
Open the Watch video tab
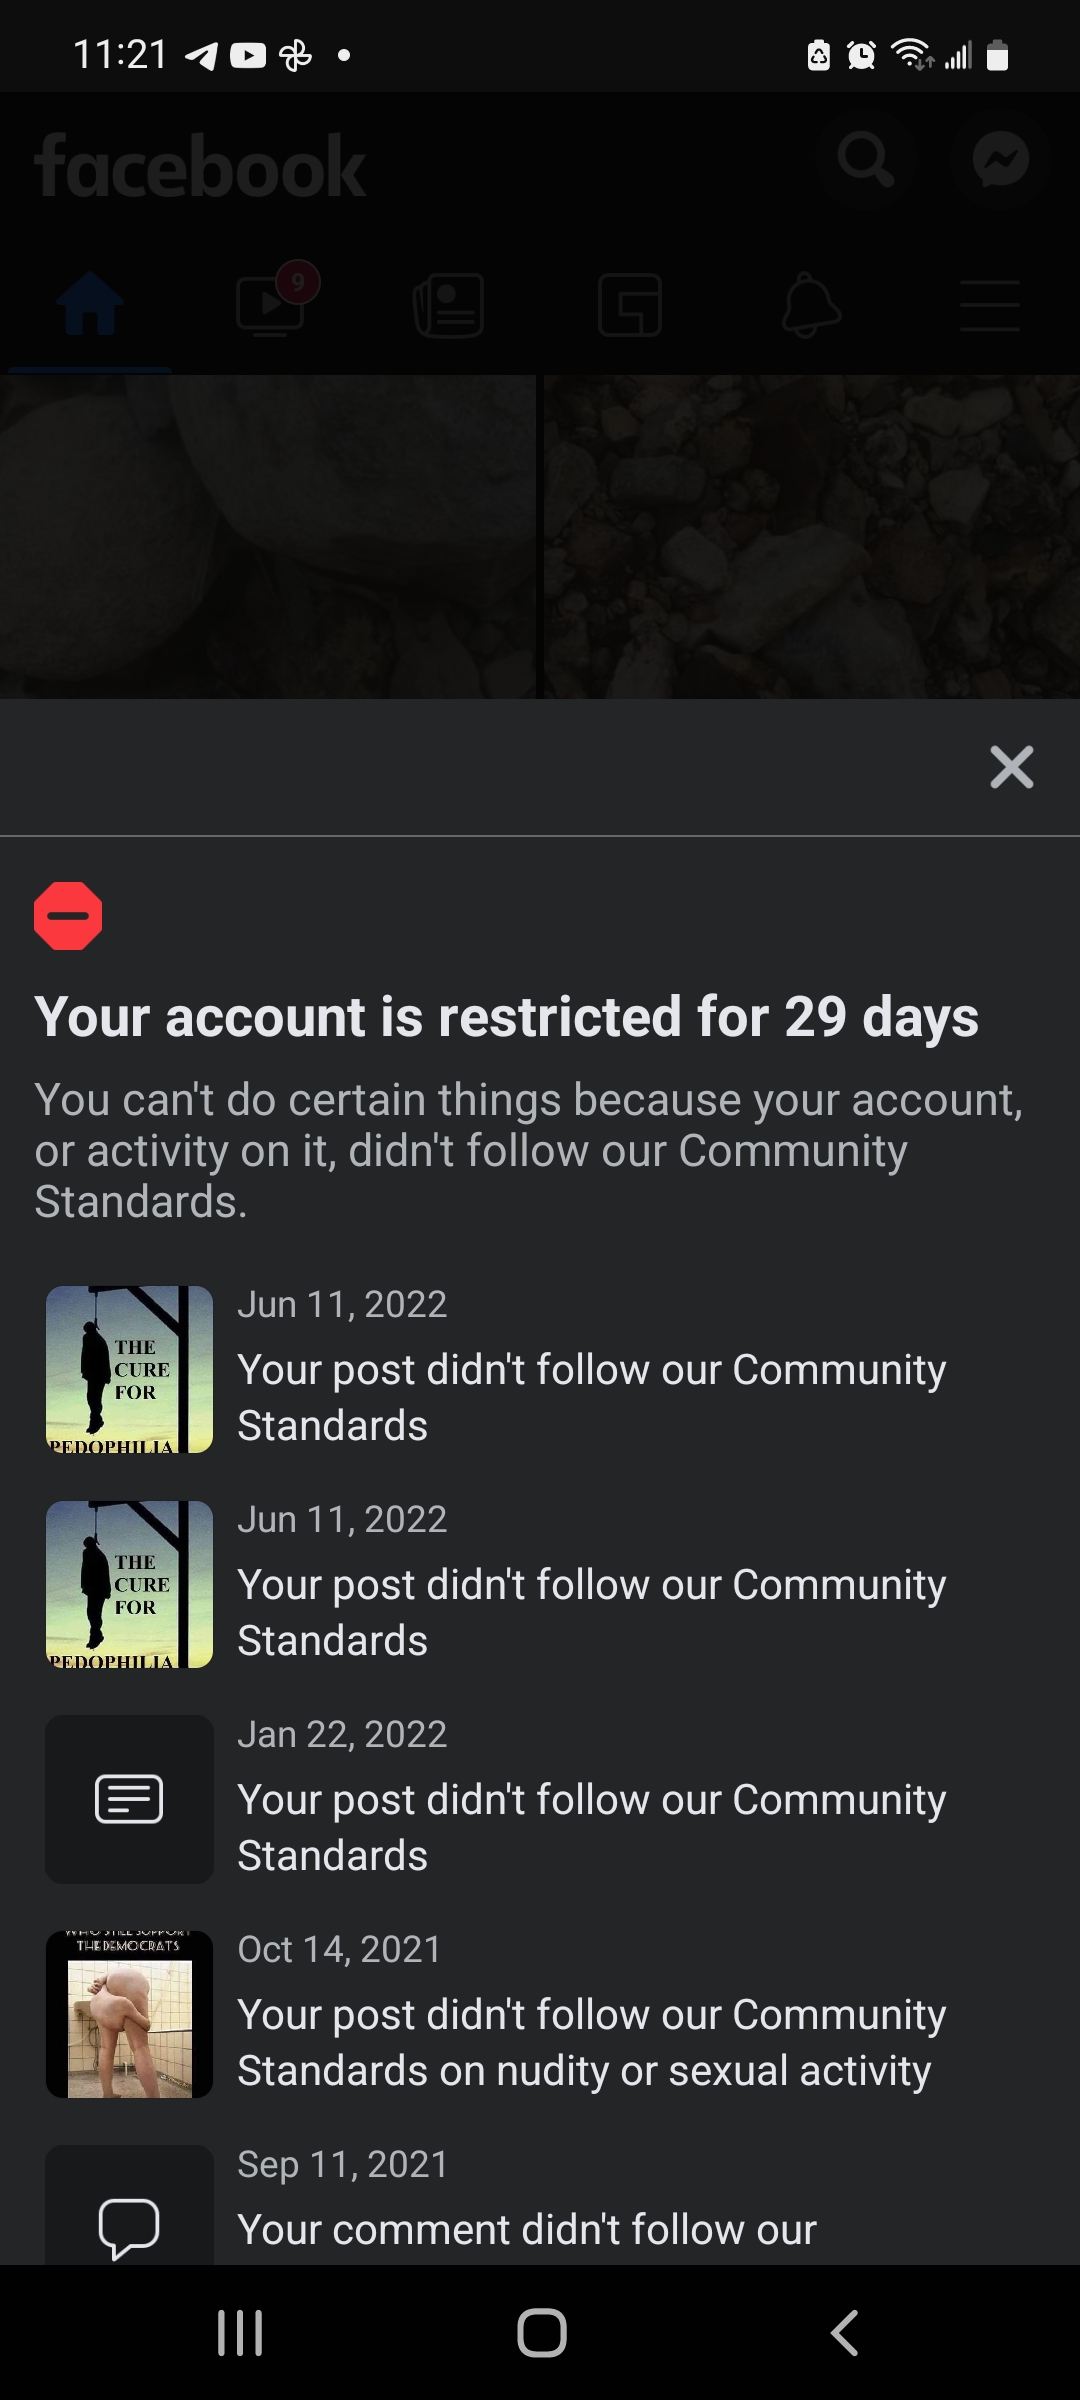(x=270, y=304)
